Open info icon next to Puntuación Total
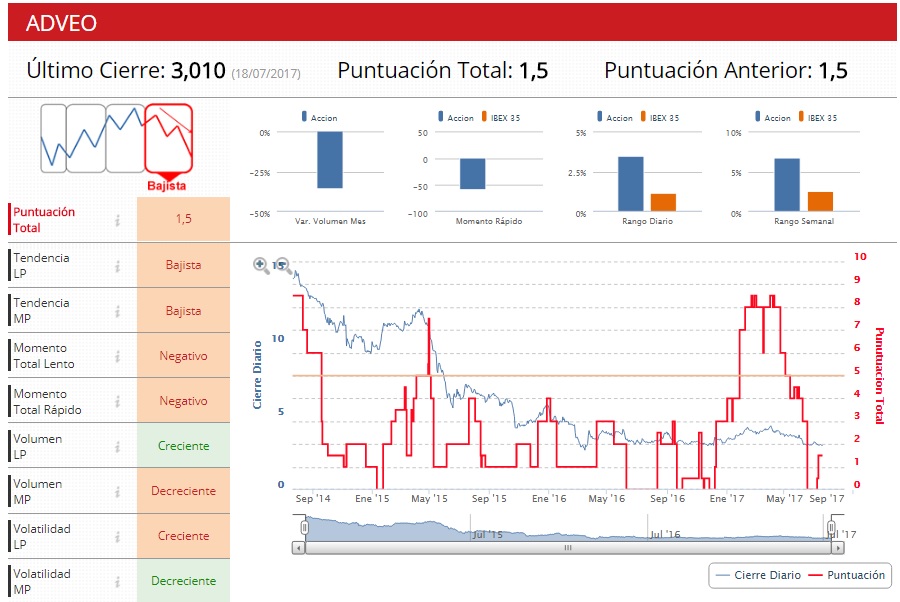Image resolution: width=900 pixels, height=602 pixels. pyautogui.click(x=117, y=220)
